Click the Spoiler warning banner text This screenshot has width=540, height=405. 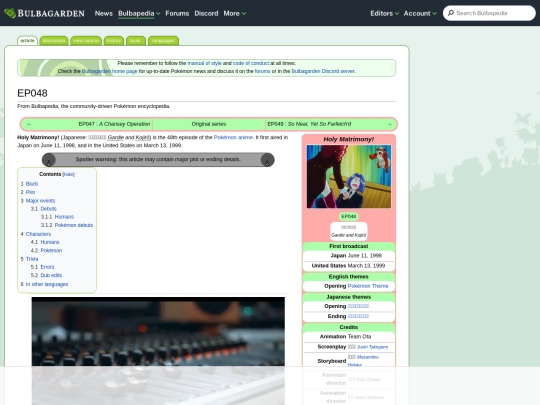click(158, 159)
